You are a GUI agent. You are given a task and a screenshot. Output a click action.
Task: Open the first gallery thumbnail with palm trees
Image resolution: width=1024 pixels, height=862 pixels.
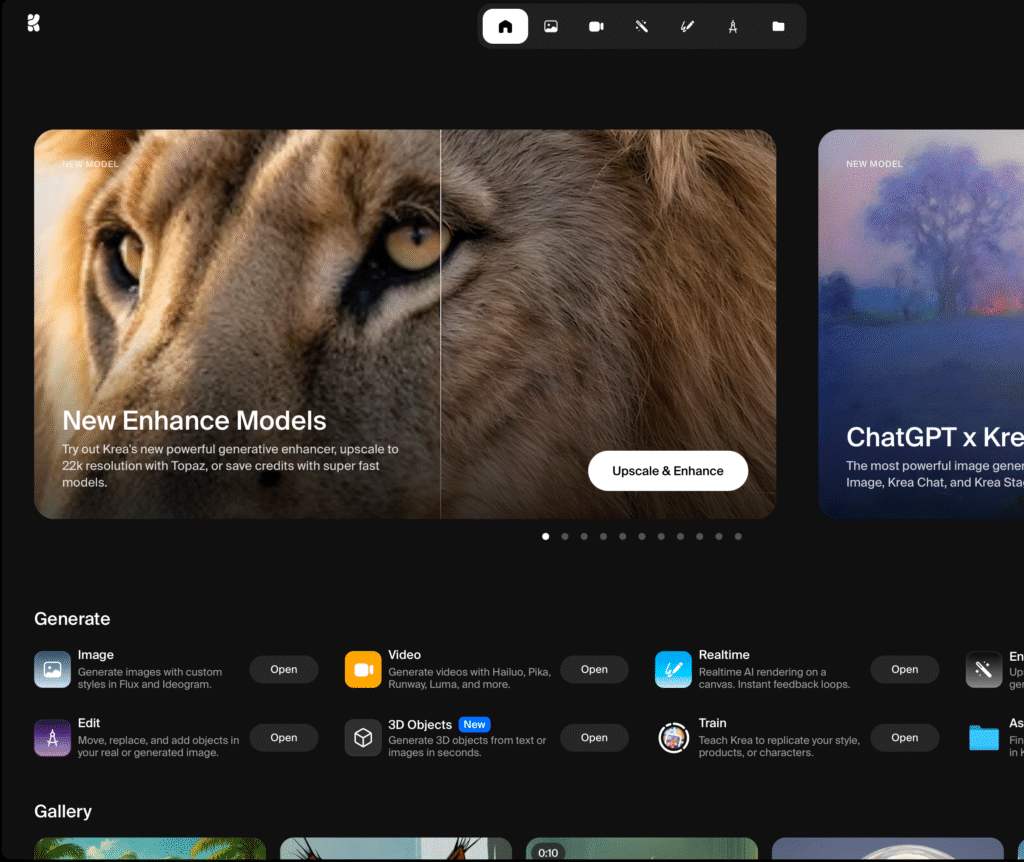point(150,849)
